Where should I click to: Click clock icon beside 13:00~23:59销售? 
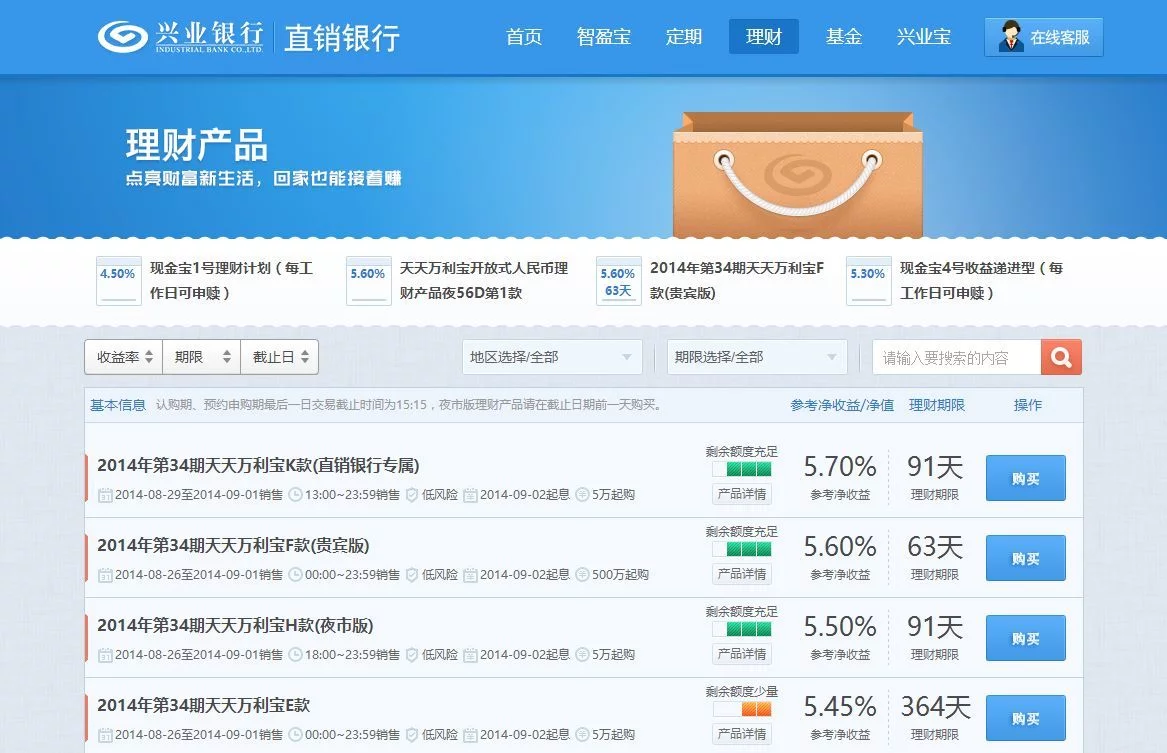tap(295, 495)
